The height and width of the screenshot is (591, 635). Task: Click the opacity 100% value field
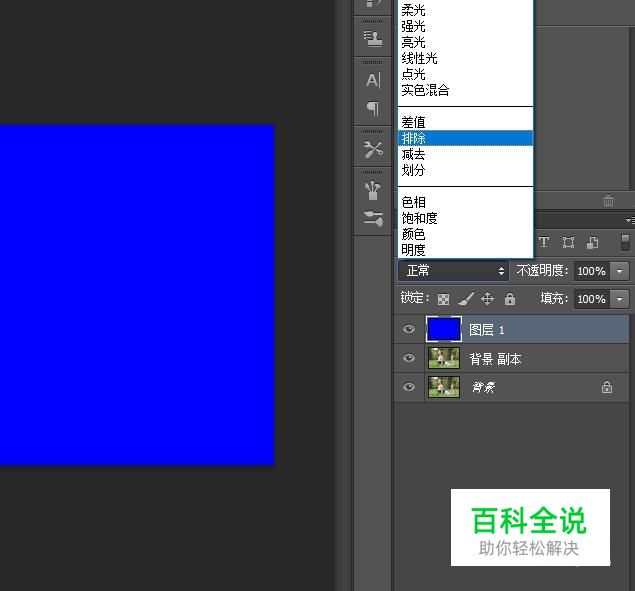click(592, 271)
